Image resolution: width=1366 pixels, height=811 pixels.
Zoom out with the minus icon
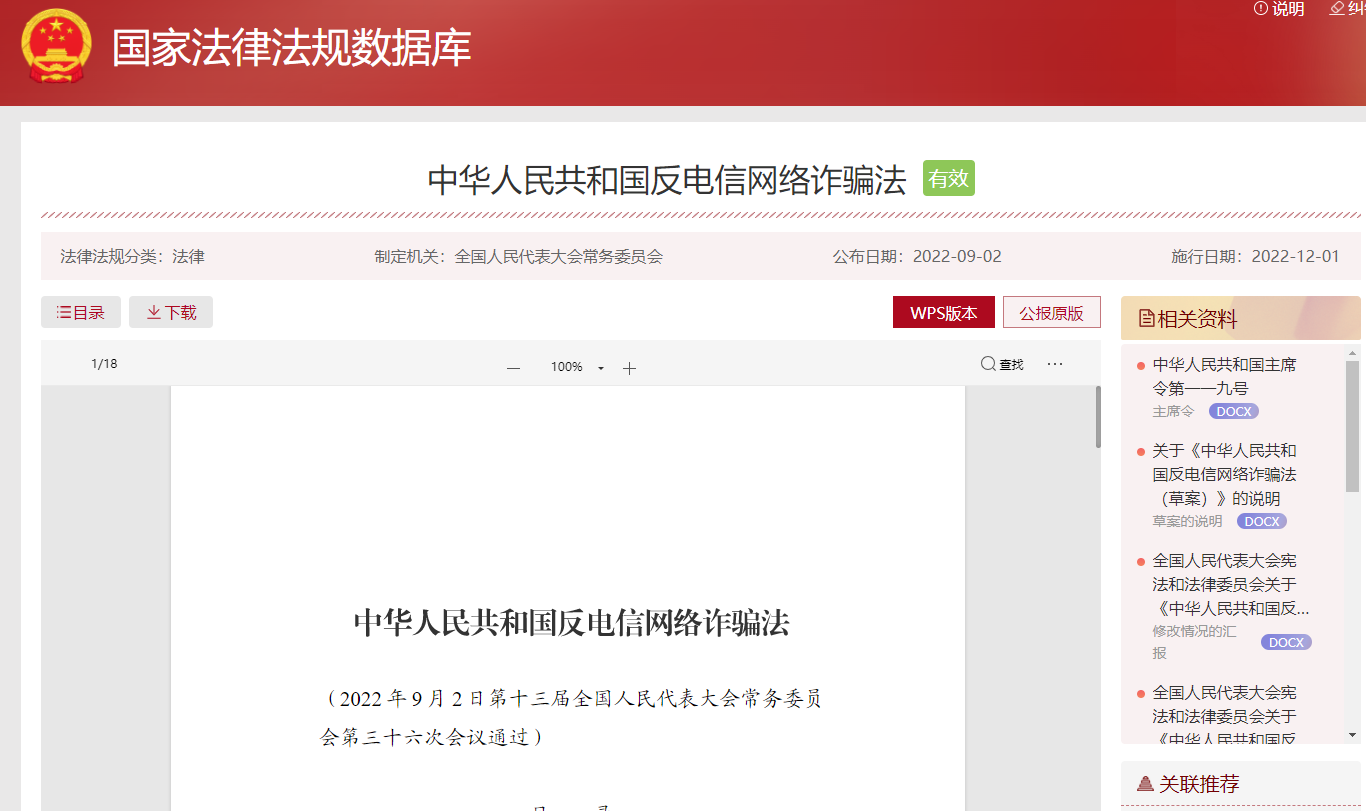[513, 368]
